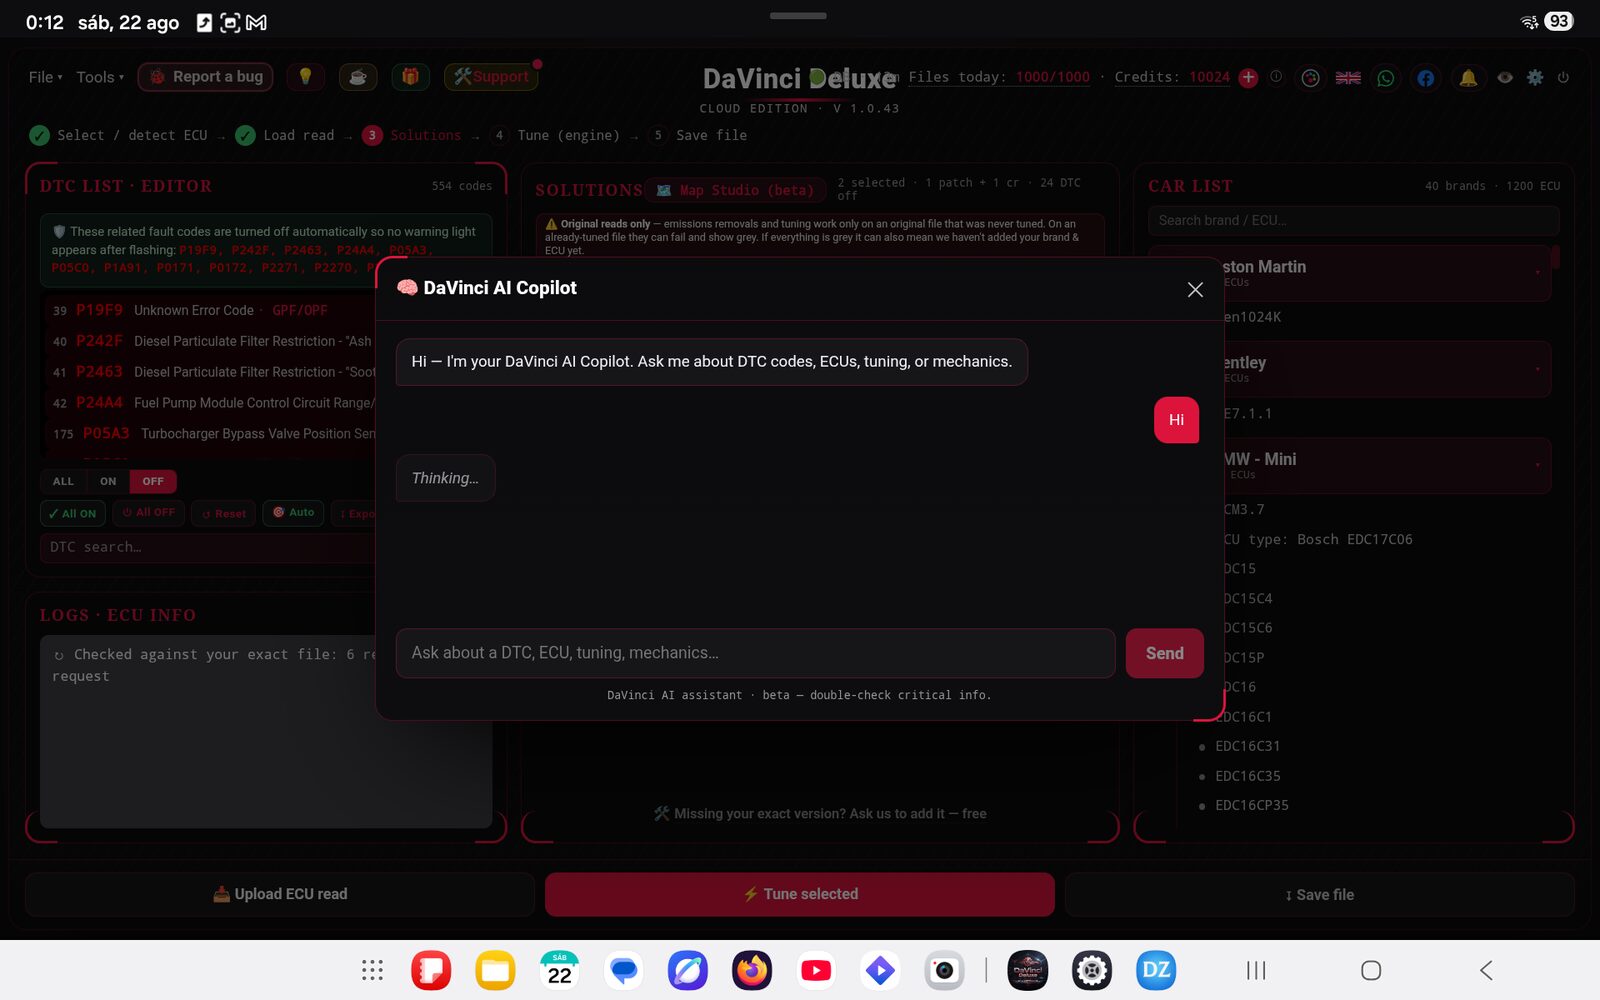This screenshot has height=1000, width=1600.
Task: Select EDC16C31 in car list
Action: tap(1247, 746)
